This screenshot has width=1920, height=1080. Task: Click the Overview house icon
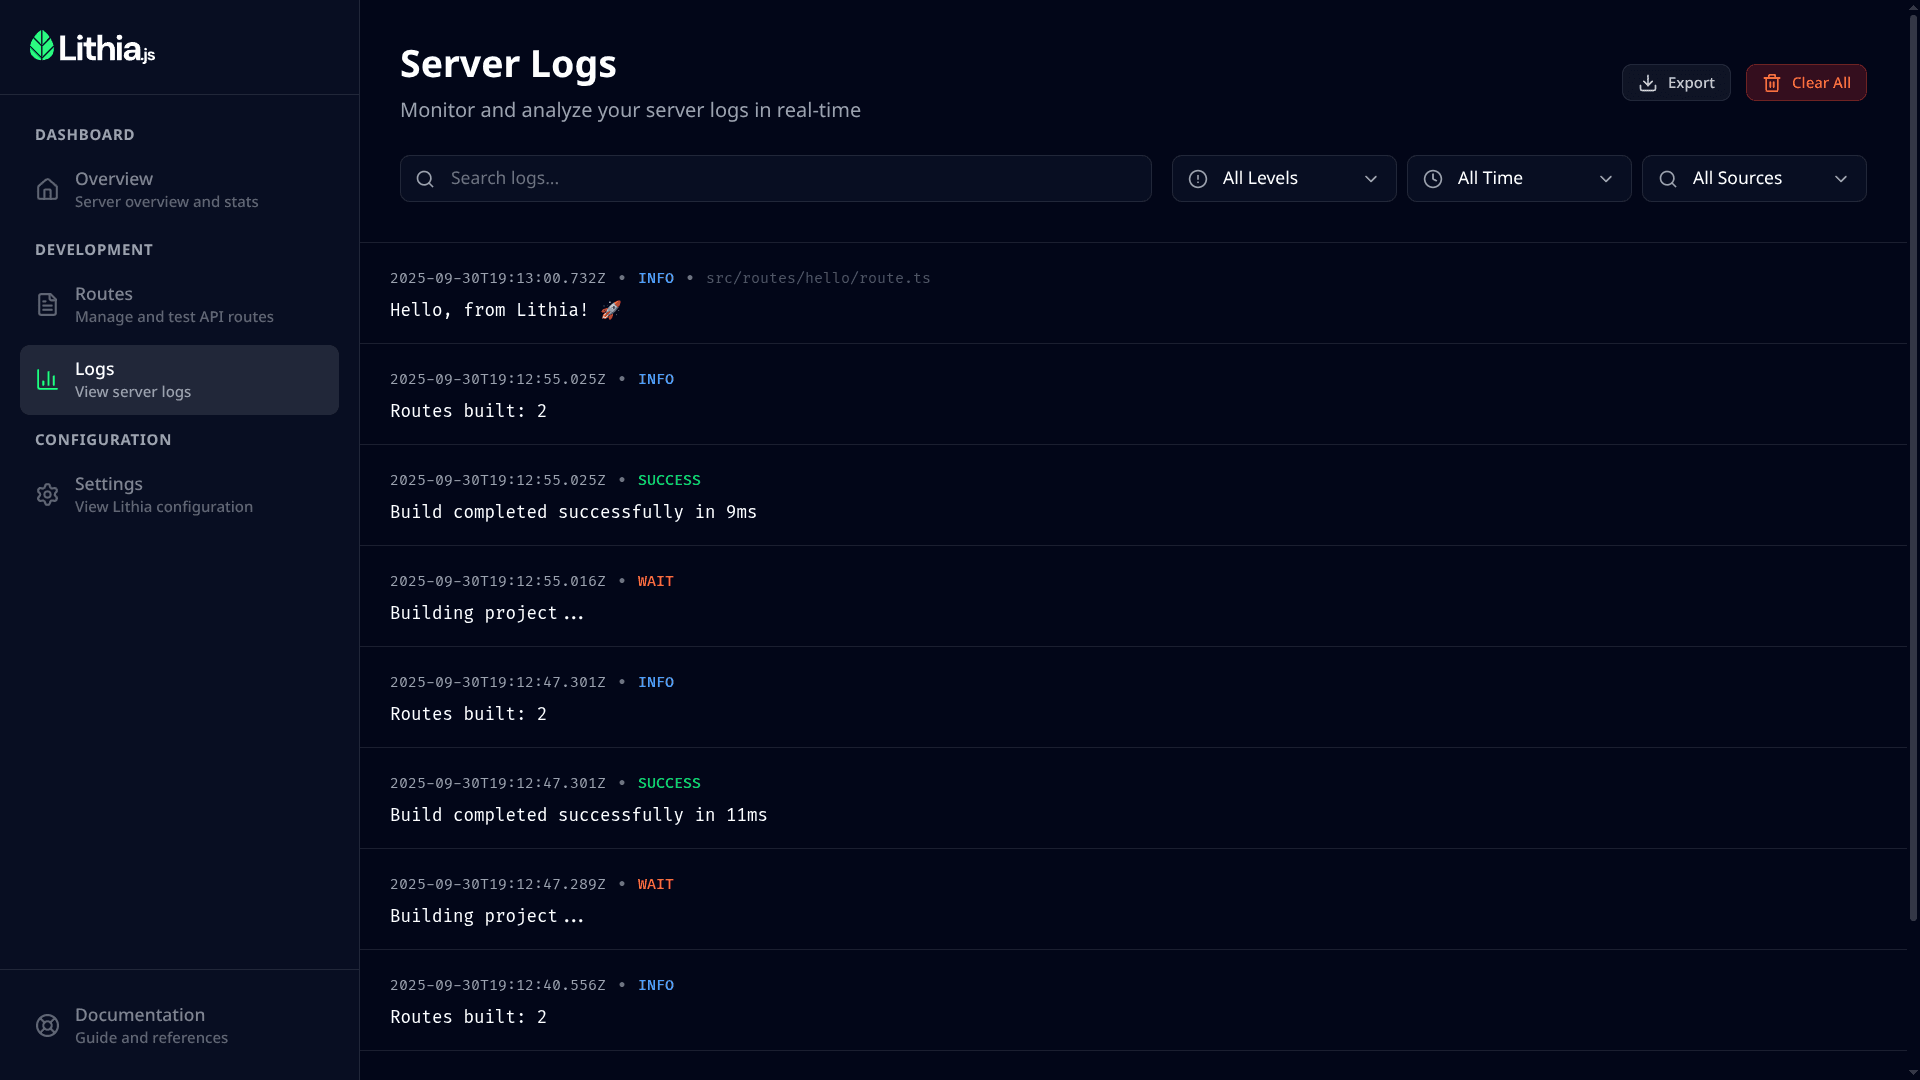[47, 190]
